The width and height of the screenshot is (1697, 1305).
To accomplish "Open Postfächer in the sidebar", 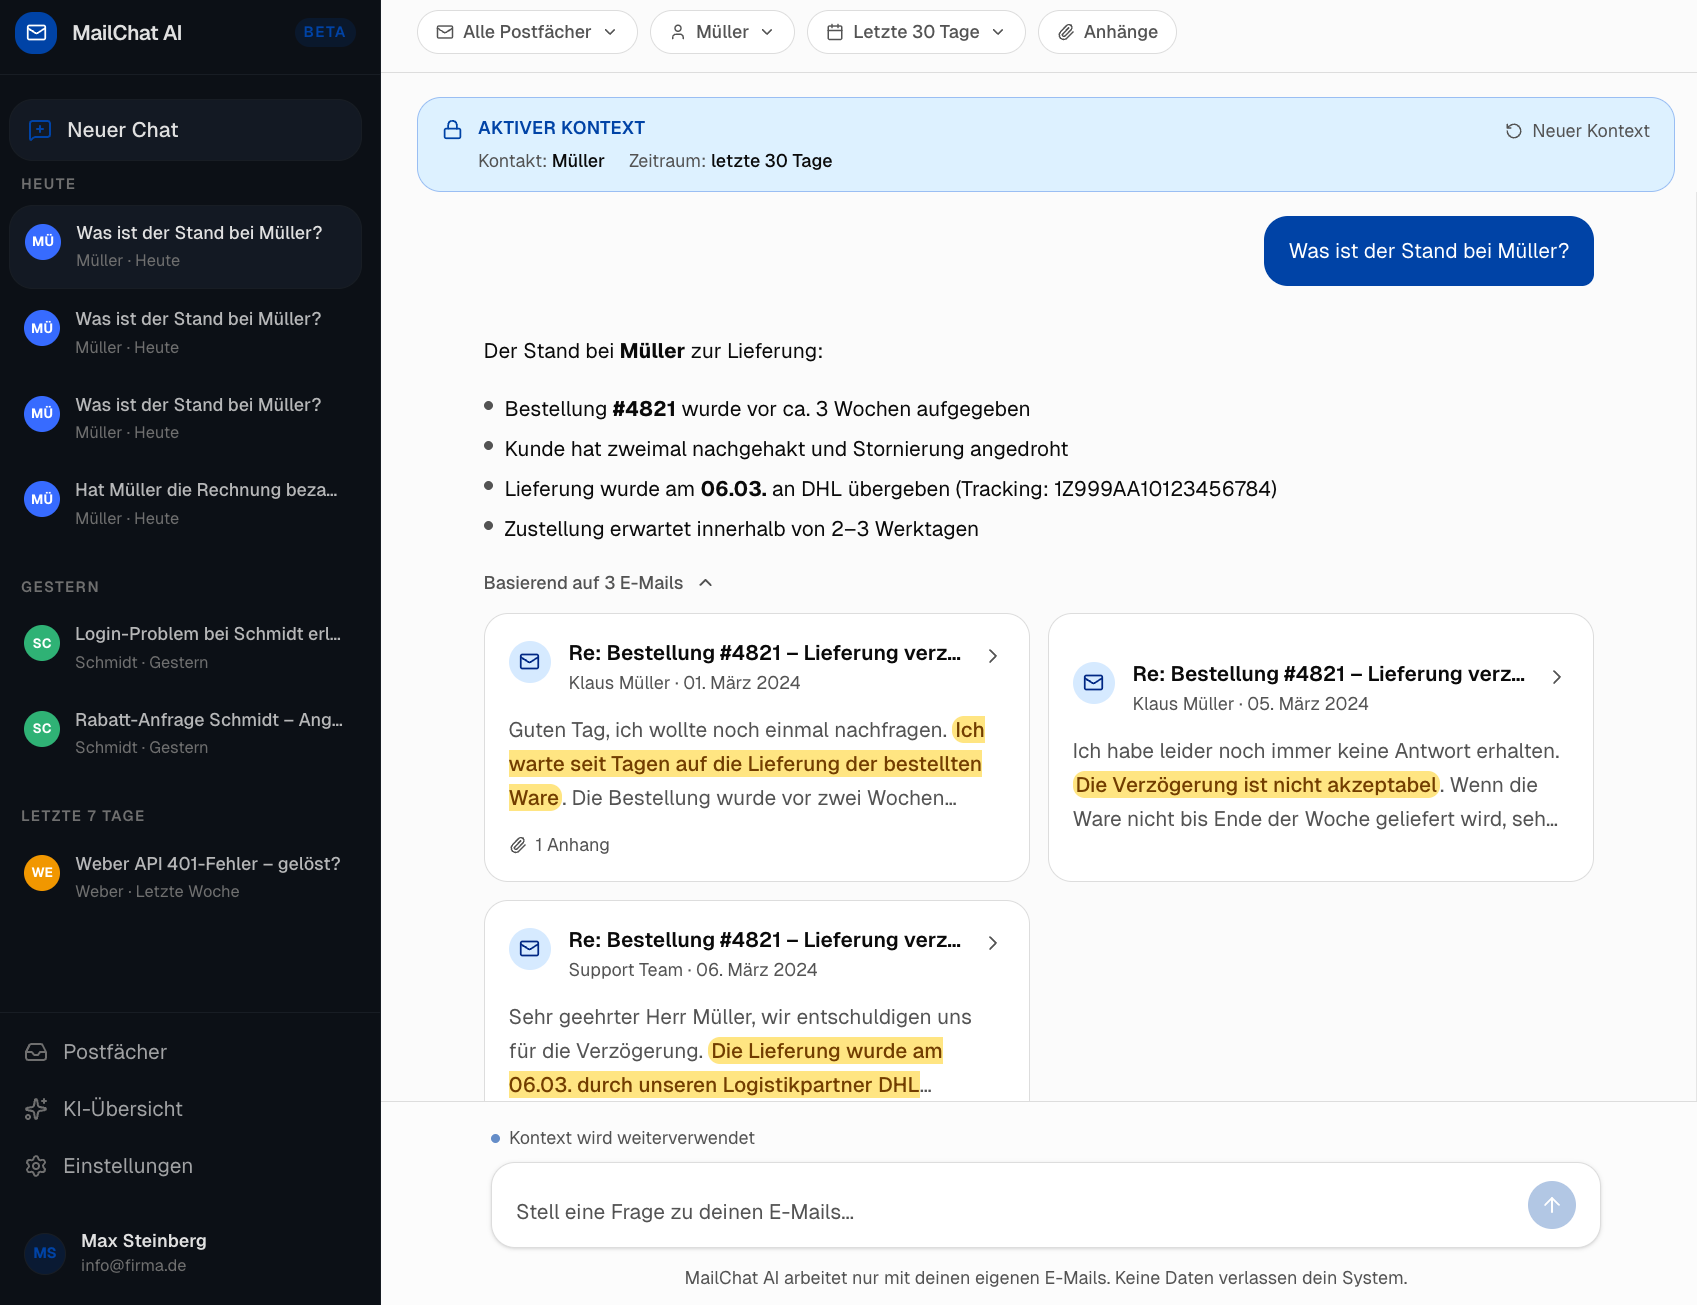I will 115,1052.
